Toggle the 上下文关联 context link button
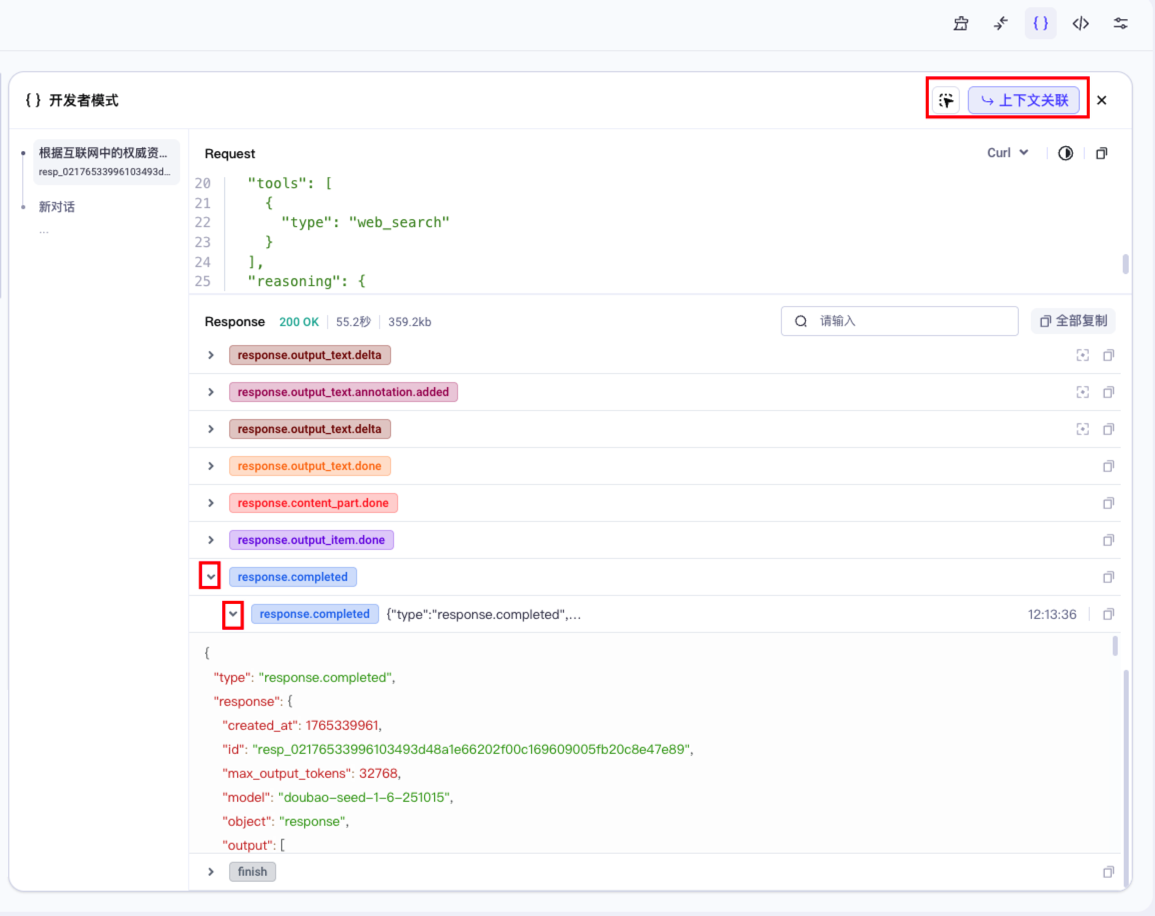1155x916 pixels. (x=1024, y=100)
